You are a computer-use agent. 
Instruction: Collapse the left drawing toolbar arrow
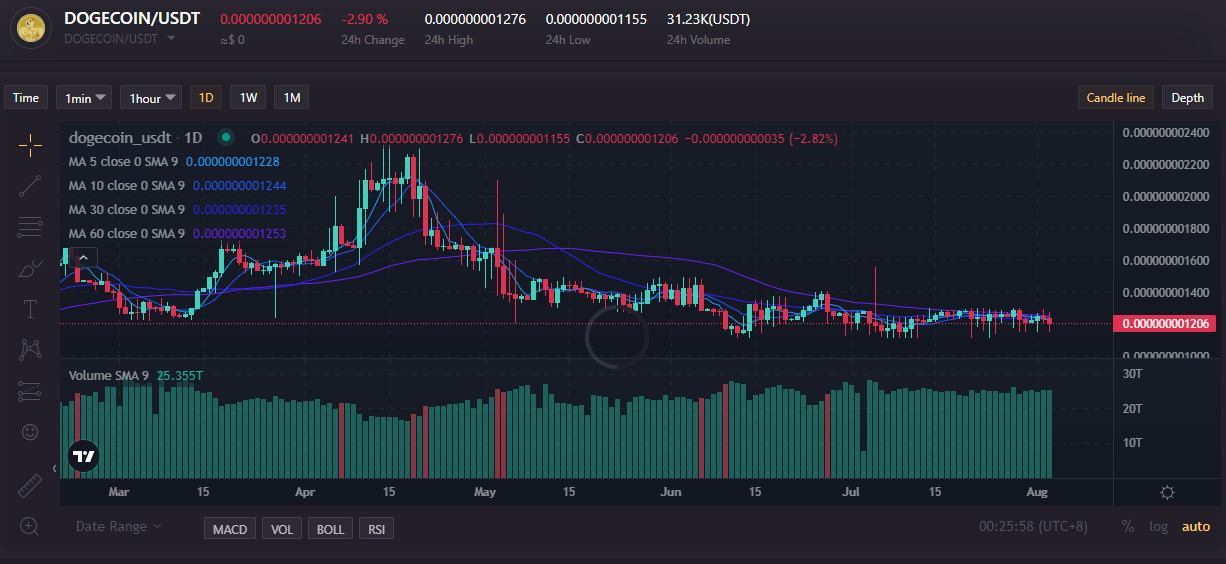[54, 468]
